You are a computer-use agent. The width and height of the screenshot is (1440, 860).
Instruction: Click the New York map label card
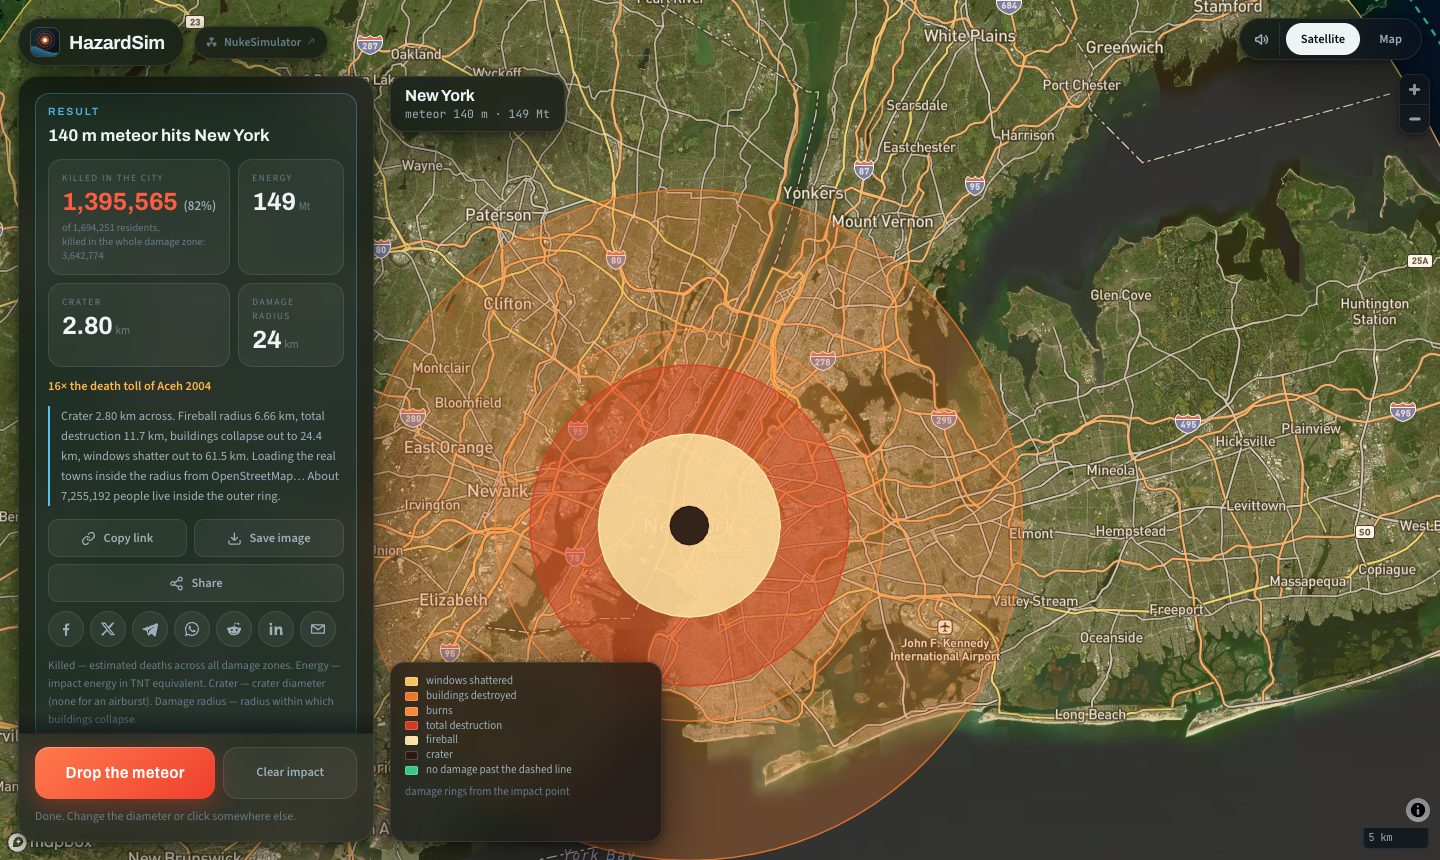pyautogui.click(x=477, y=104)
